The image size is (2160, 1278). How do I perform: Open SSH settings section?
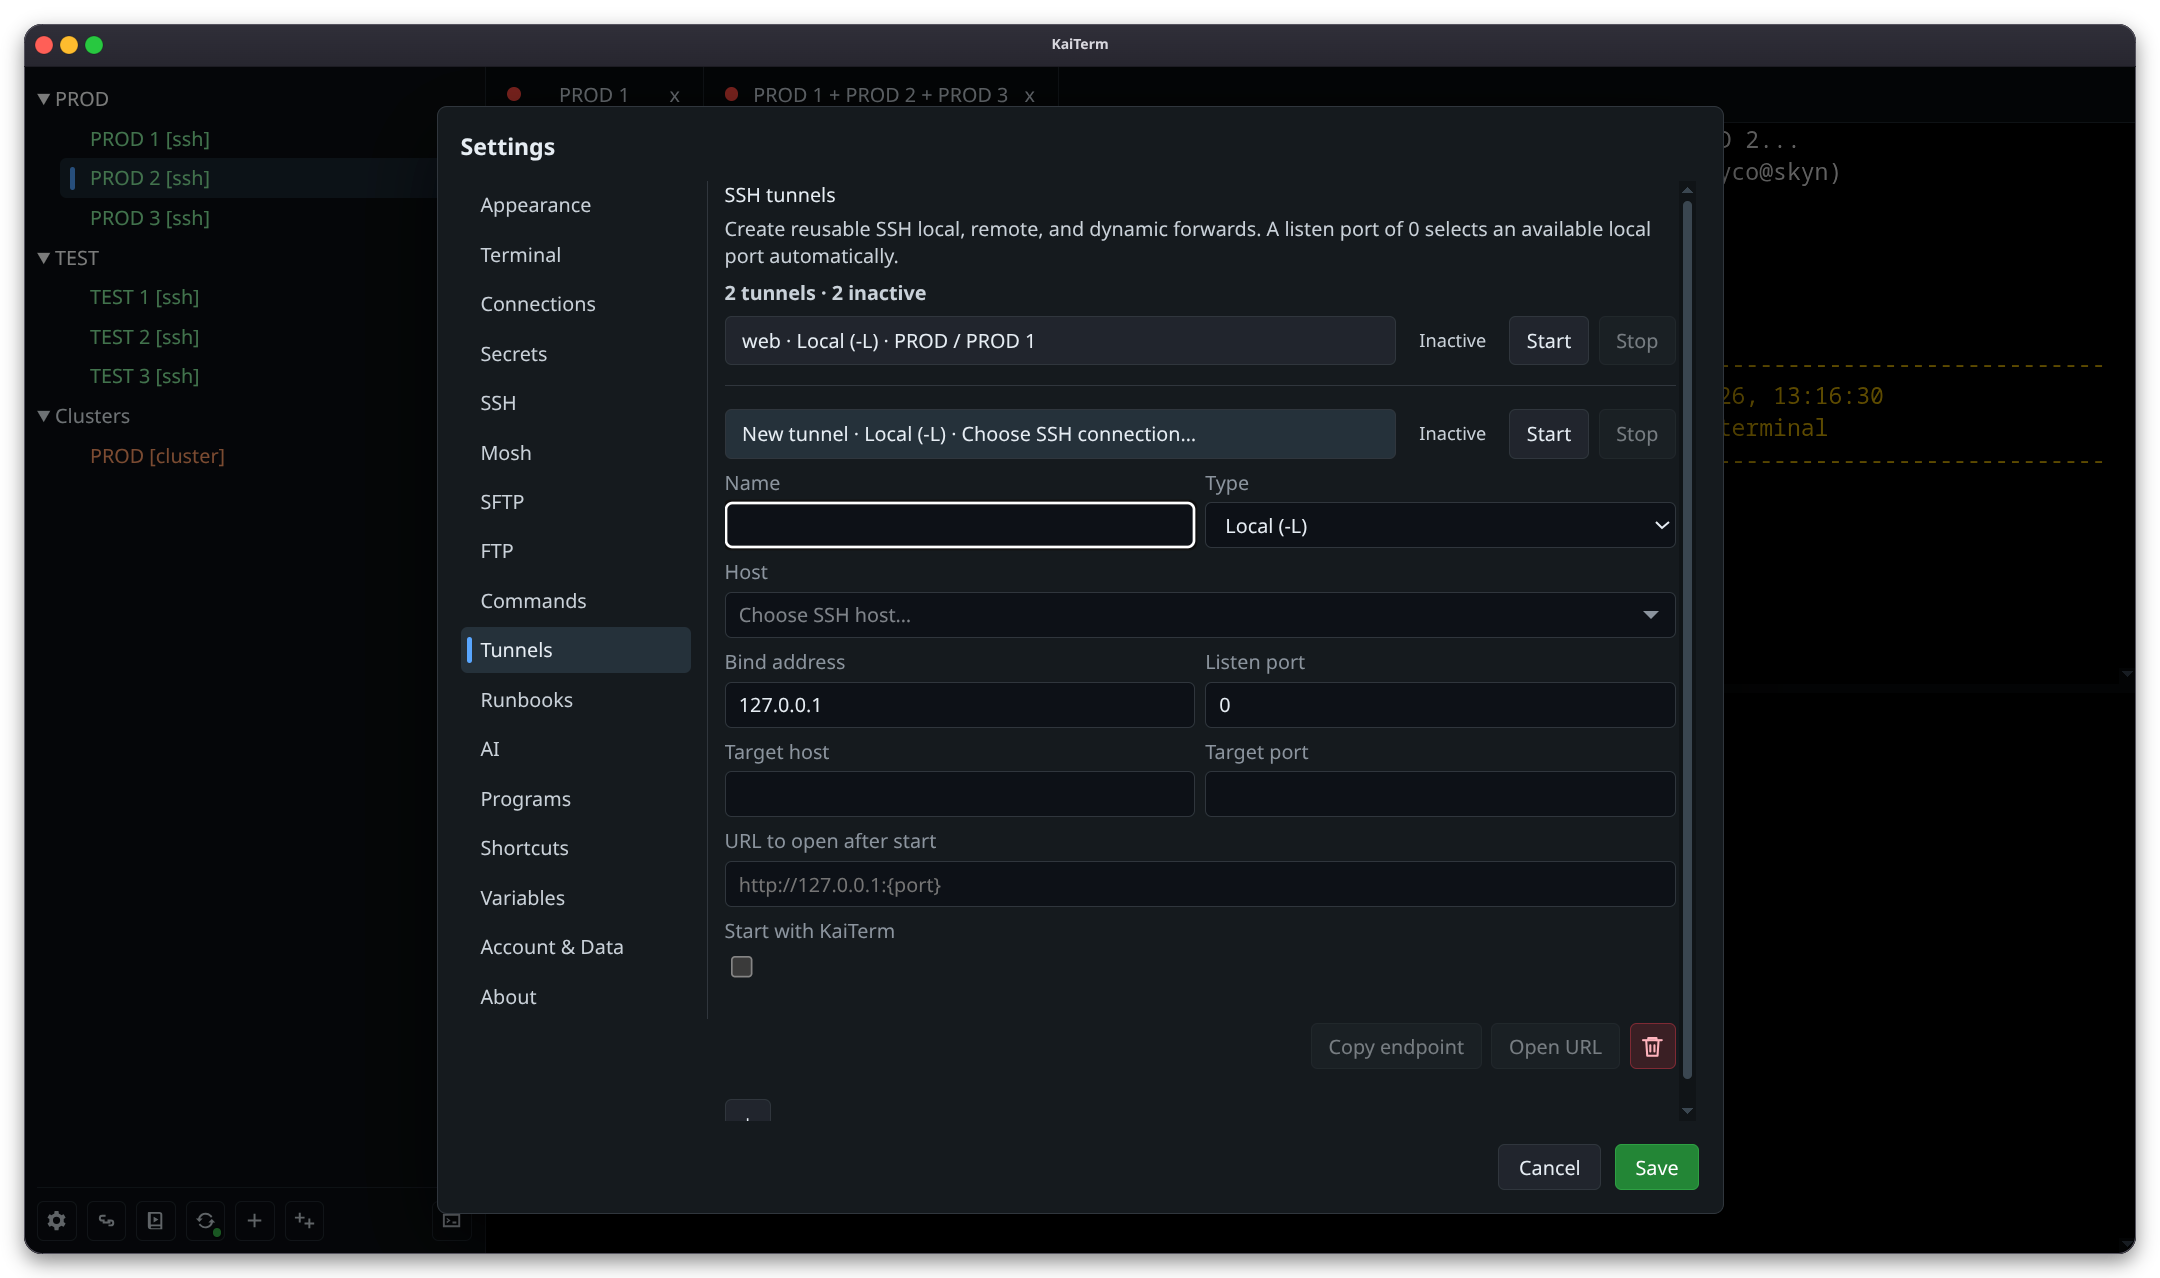coord(576,403)
